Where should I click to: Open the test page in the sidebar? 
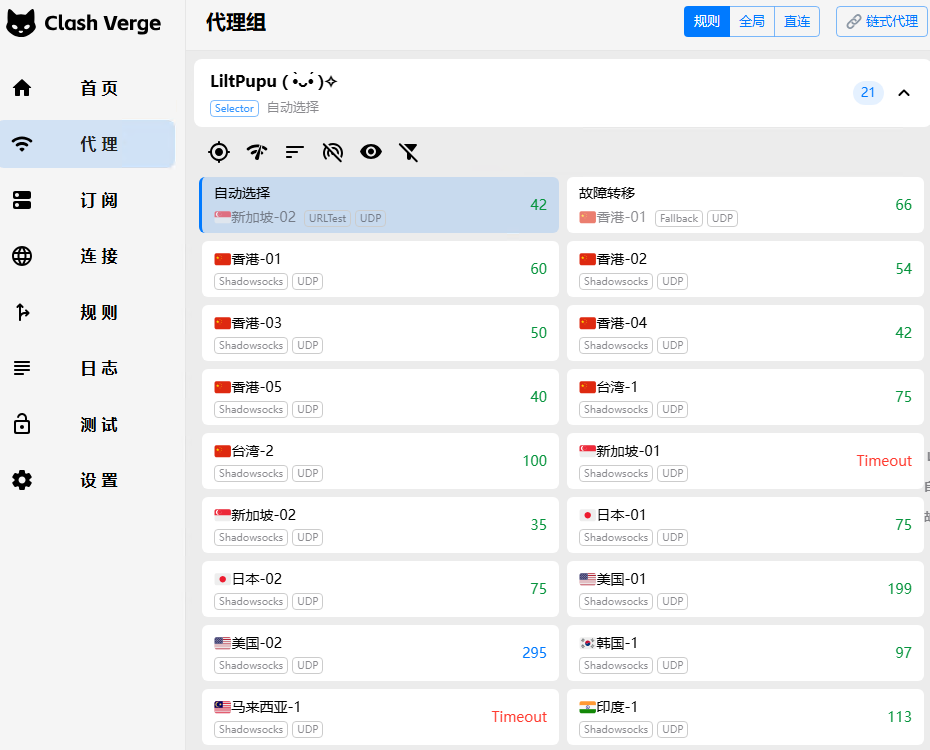click(x=87, y=424)
